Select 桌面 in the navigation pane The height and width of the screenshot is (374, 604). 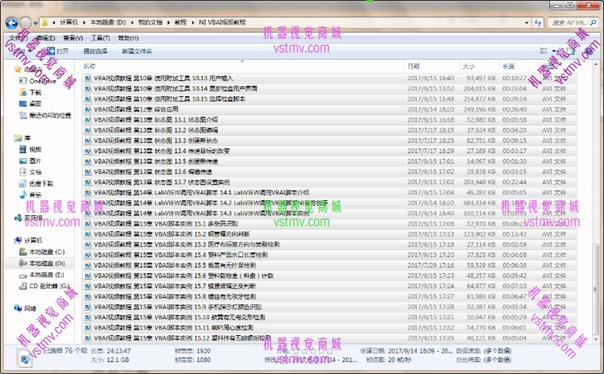[30, 104]
